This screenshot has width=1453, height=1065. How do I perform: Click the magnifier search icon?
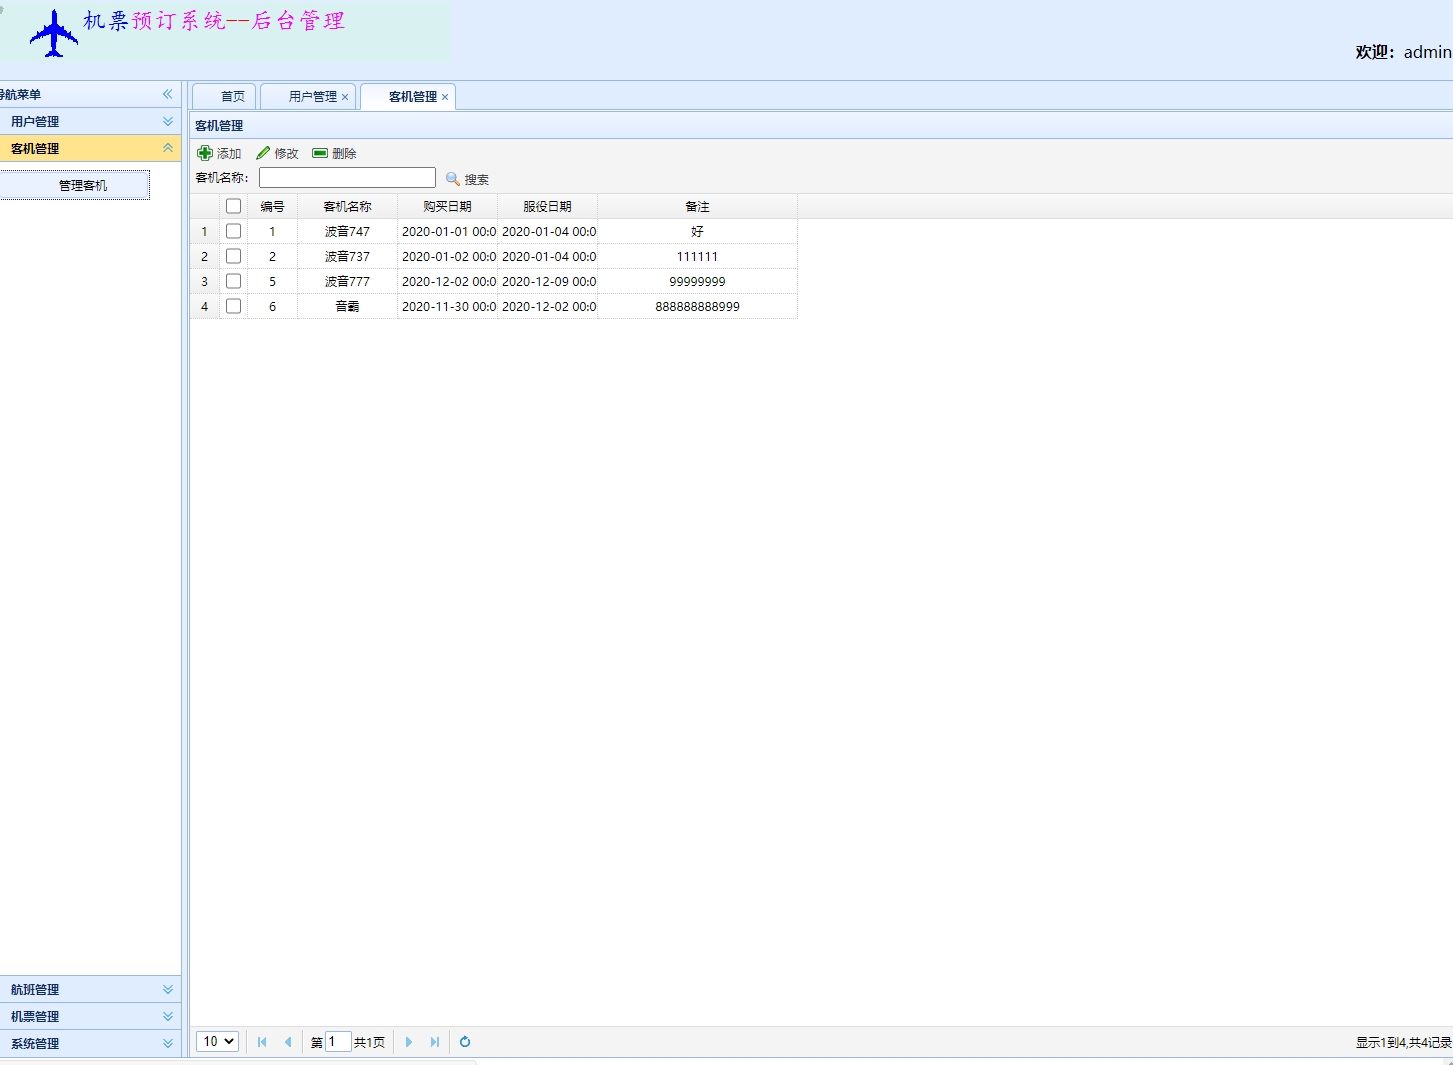tap(453, 179)
